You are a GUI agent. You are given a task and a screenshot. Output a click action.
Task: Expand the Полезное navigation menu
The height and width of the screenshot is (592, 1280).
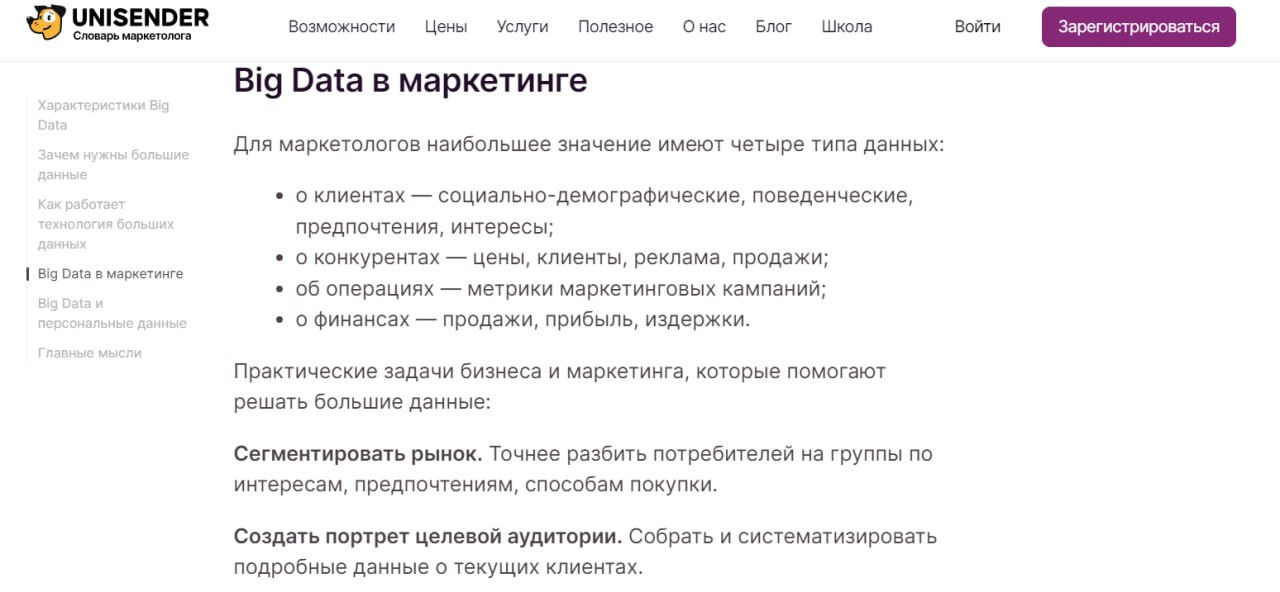point(616,27)
